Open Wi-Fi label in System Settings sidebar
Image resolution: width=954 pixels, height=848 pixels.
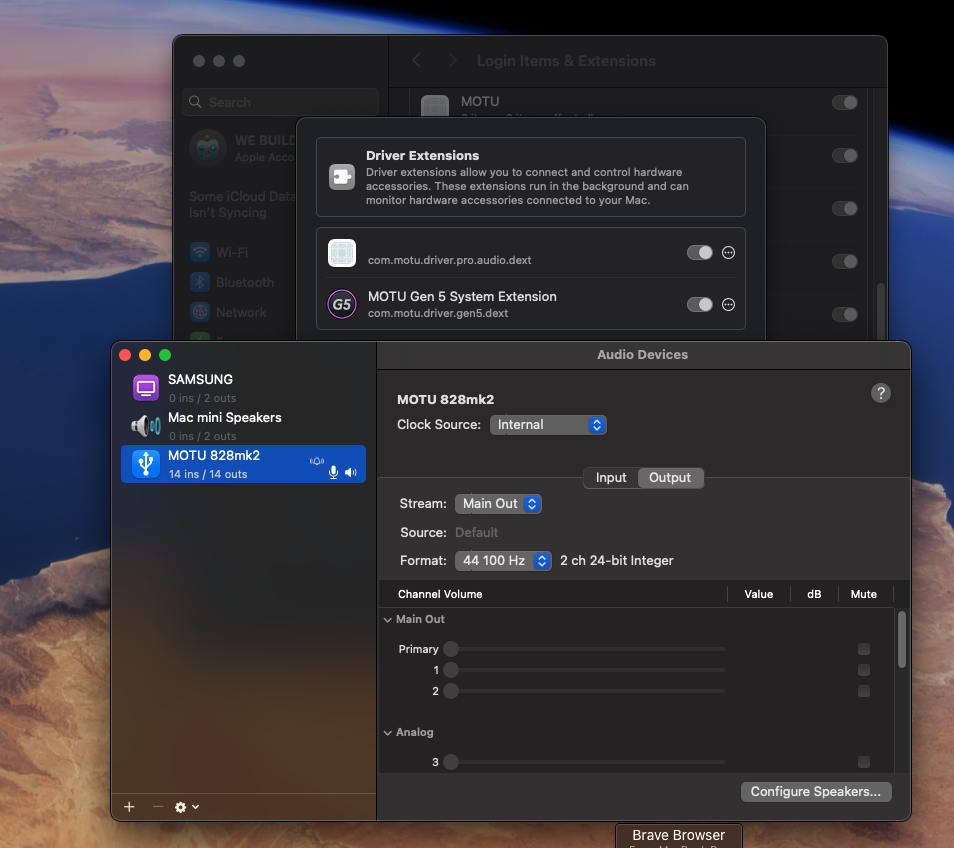pyautogui.click(x=232, y=252)
